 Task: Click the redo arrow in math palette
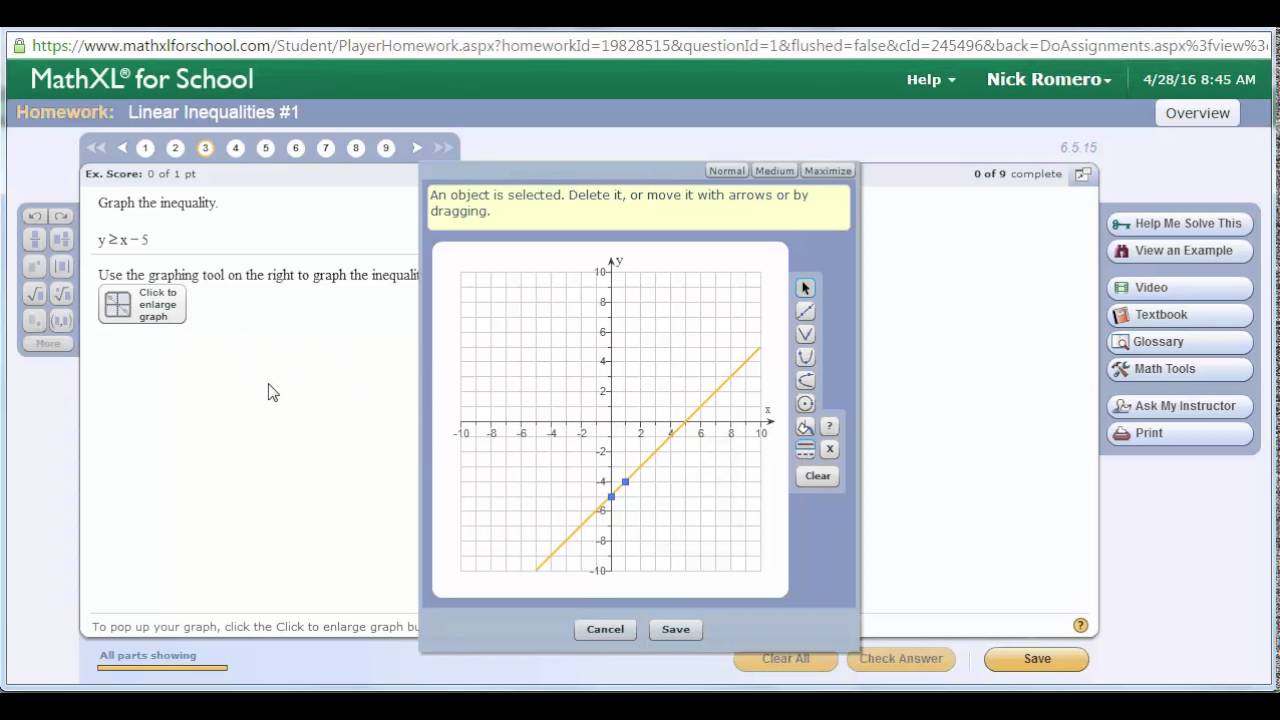pyautogui.click(x=61, y=216)
